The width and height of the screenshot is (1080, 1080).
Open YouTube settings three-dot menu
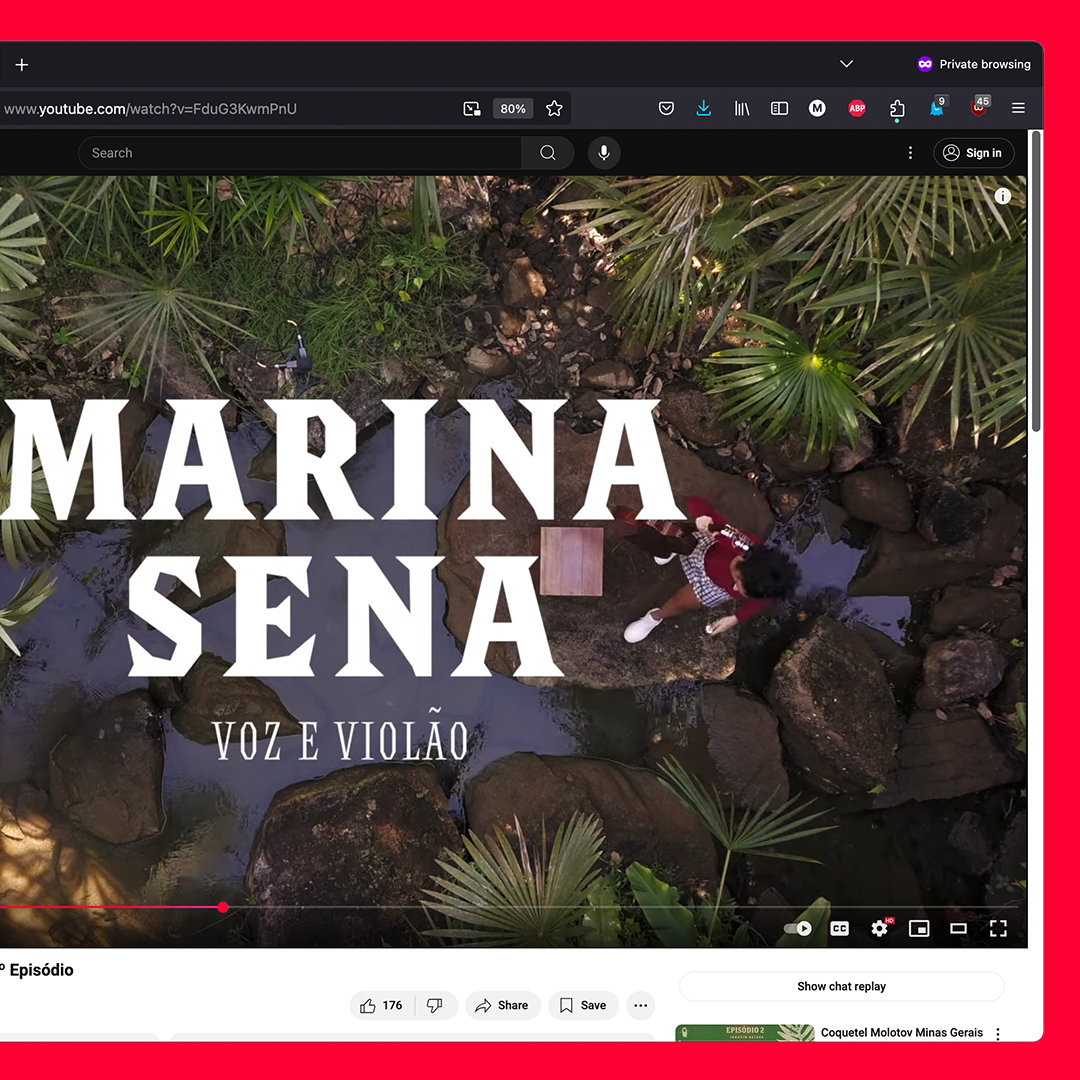point(910,153)
